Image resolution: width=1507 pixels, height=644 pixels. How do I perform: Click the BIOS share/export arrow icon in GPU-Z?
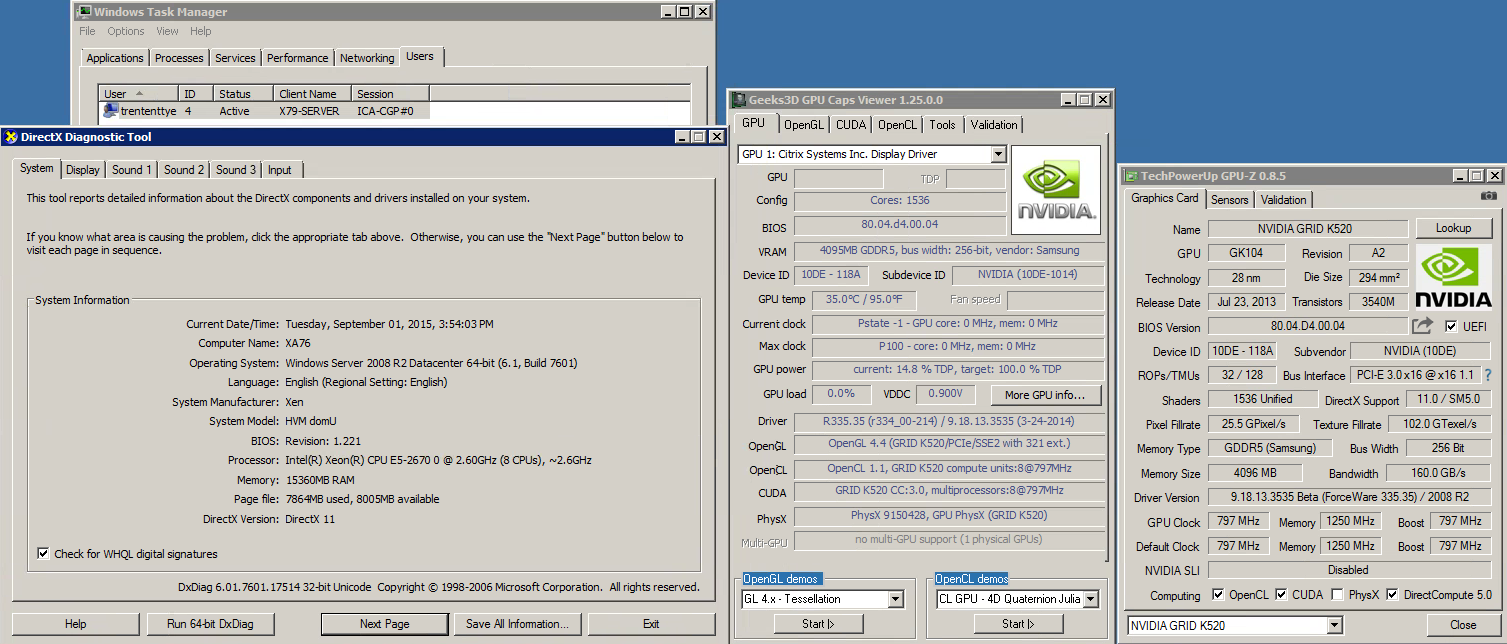[x=1422, y=326]
